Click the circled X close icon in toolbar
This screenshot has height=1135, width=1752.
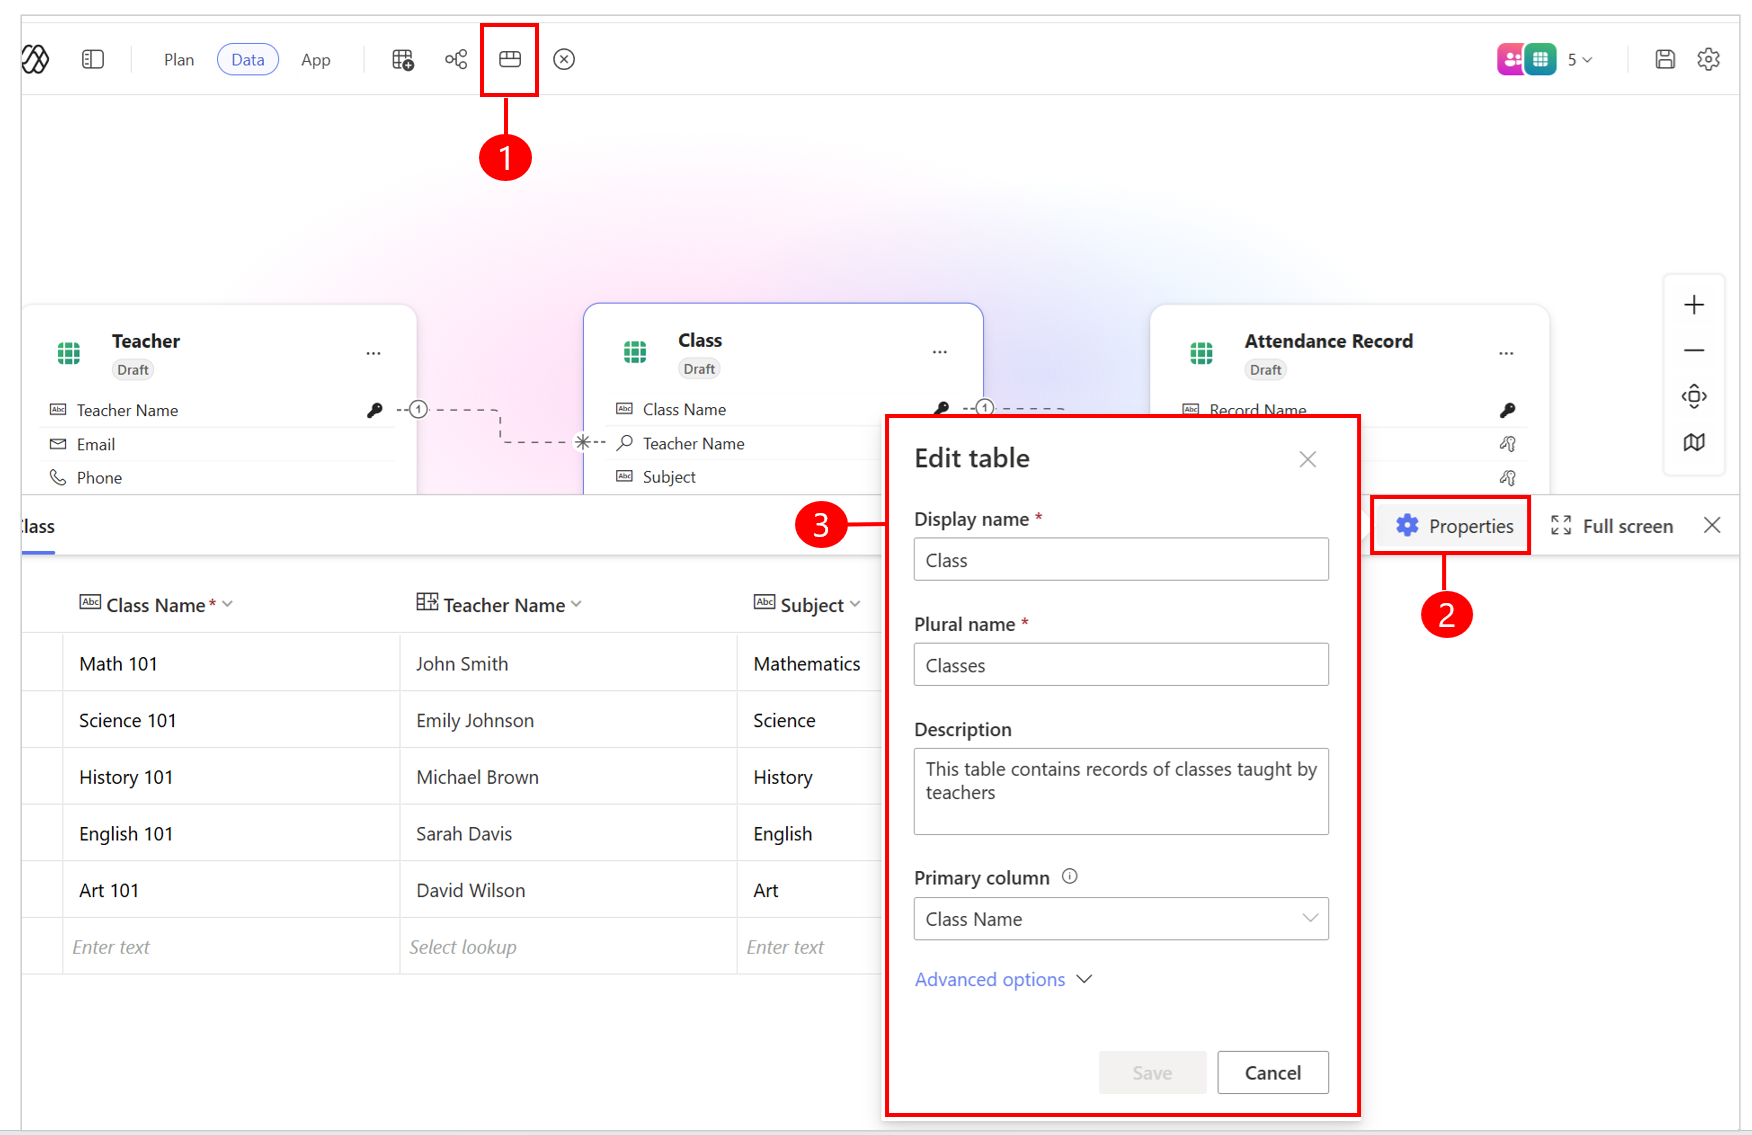click(x=563, y=59)
